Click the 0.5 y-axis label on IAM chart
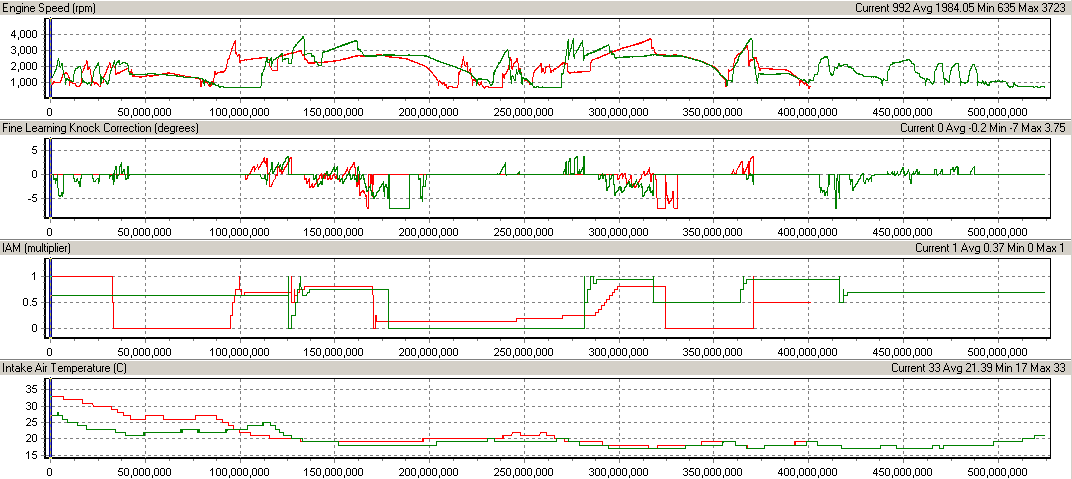Viewport: 1072px width, 479px height. point(29,302)
